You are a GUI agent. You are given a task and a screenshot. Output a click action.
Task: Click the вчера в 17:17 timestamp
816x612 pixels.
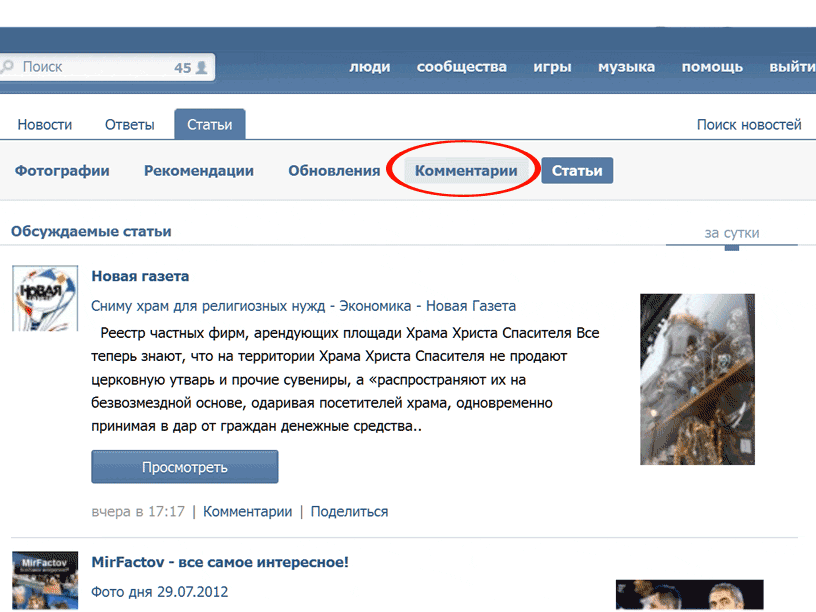(138, 512)
